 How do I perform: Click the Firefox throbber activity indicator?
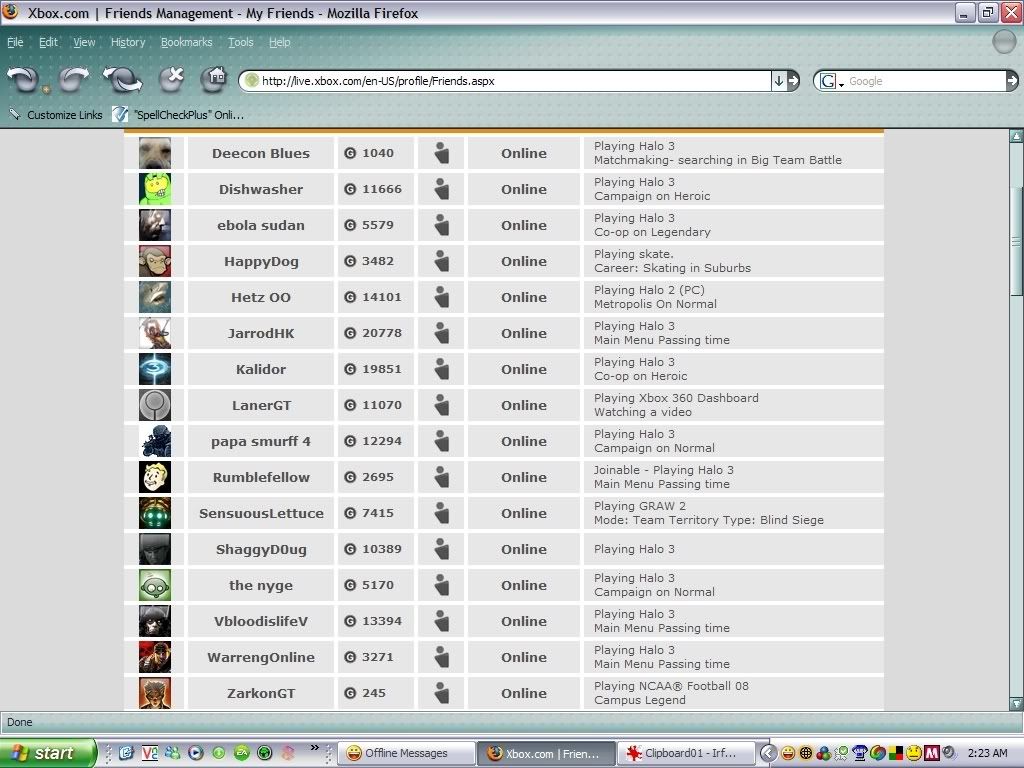[1004, 42]
